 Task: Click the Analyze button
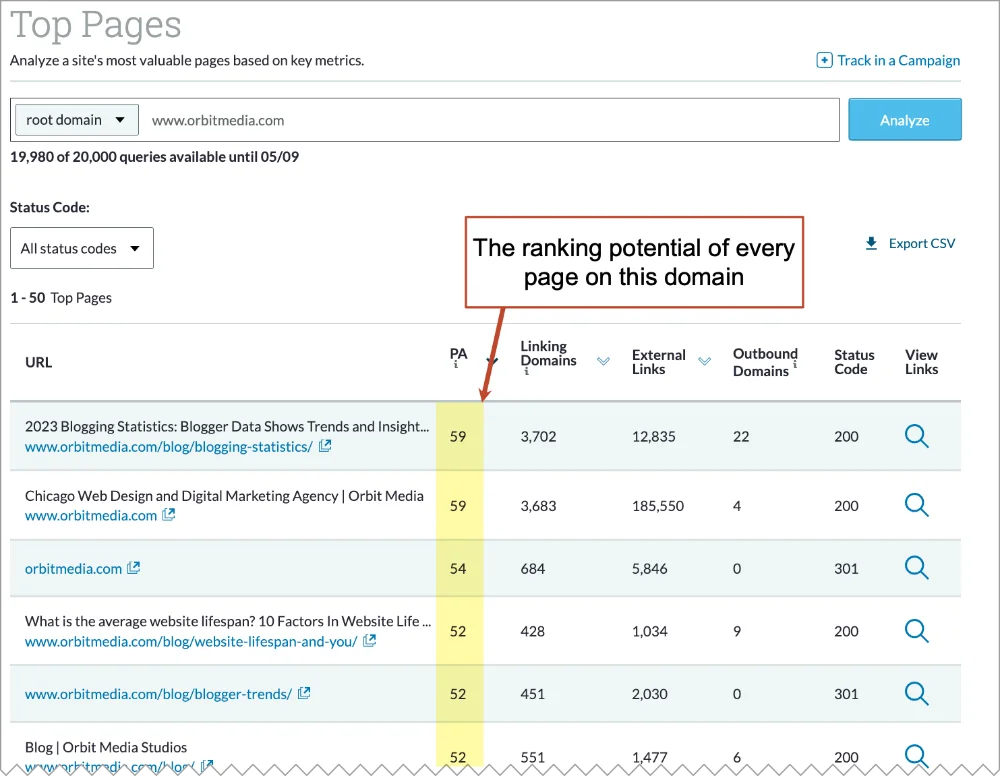[904, 120]
